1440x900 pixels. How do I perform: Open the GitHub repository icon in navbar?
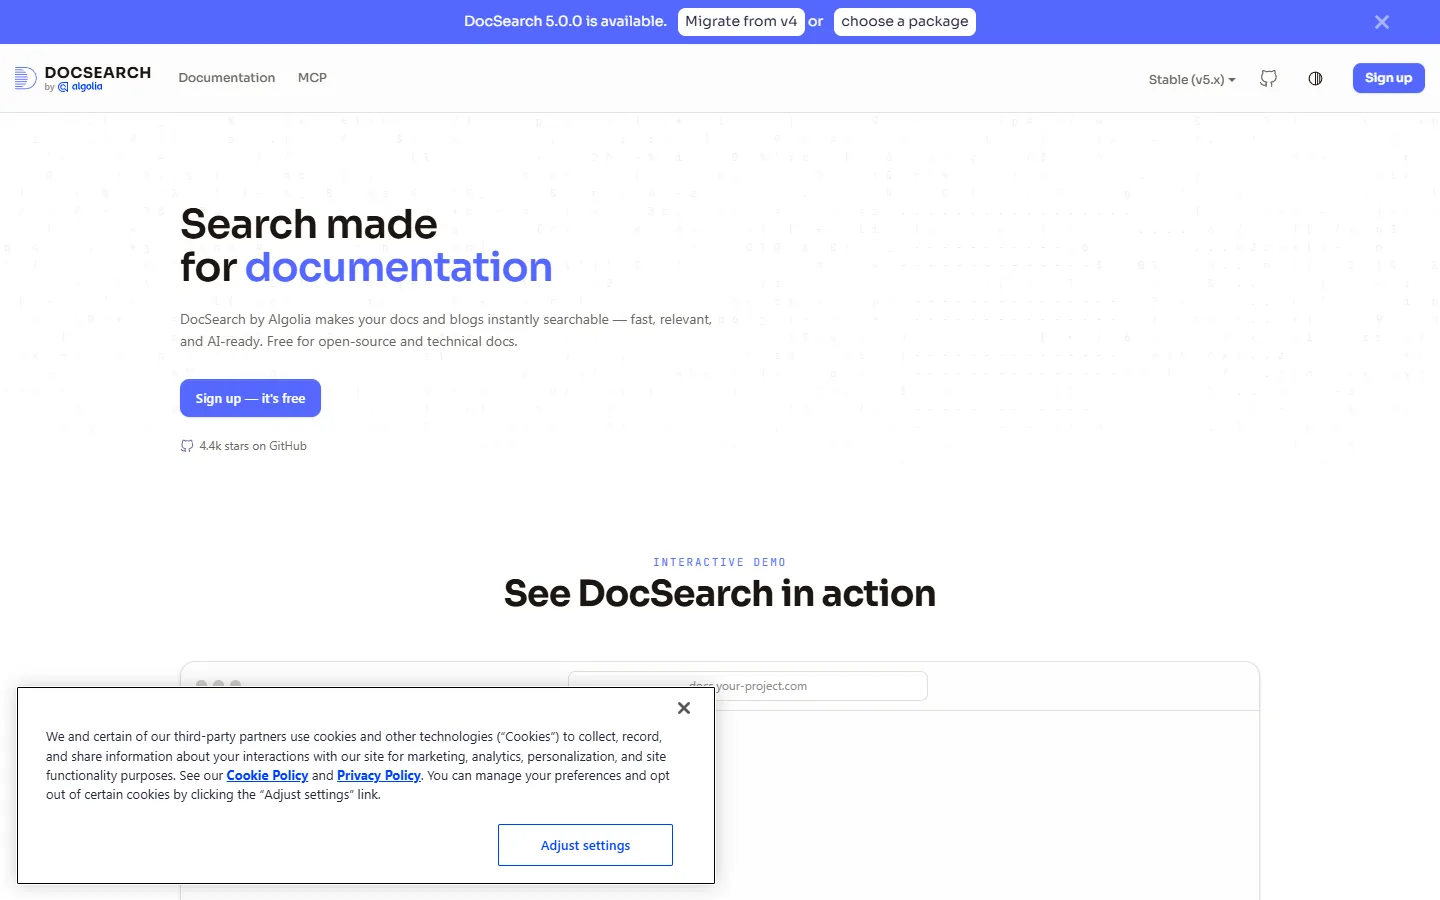(1268, 78)
